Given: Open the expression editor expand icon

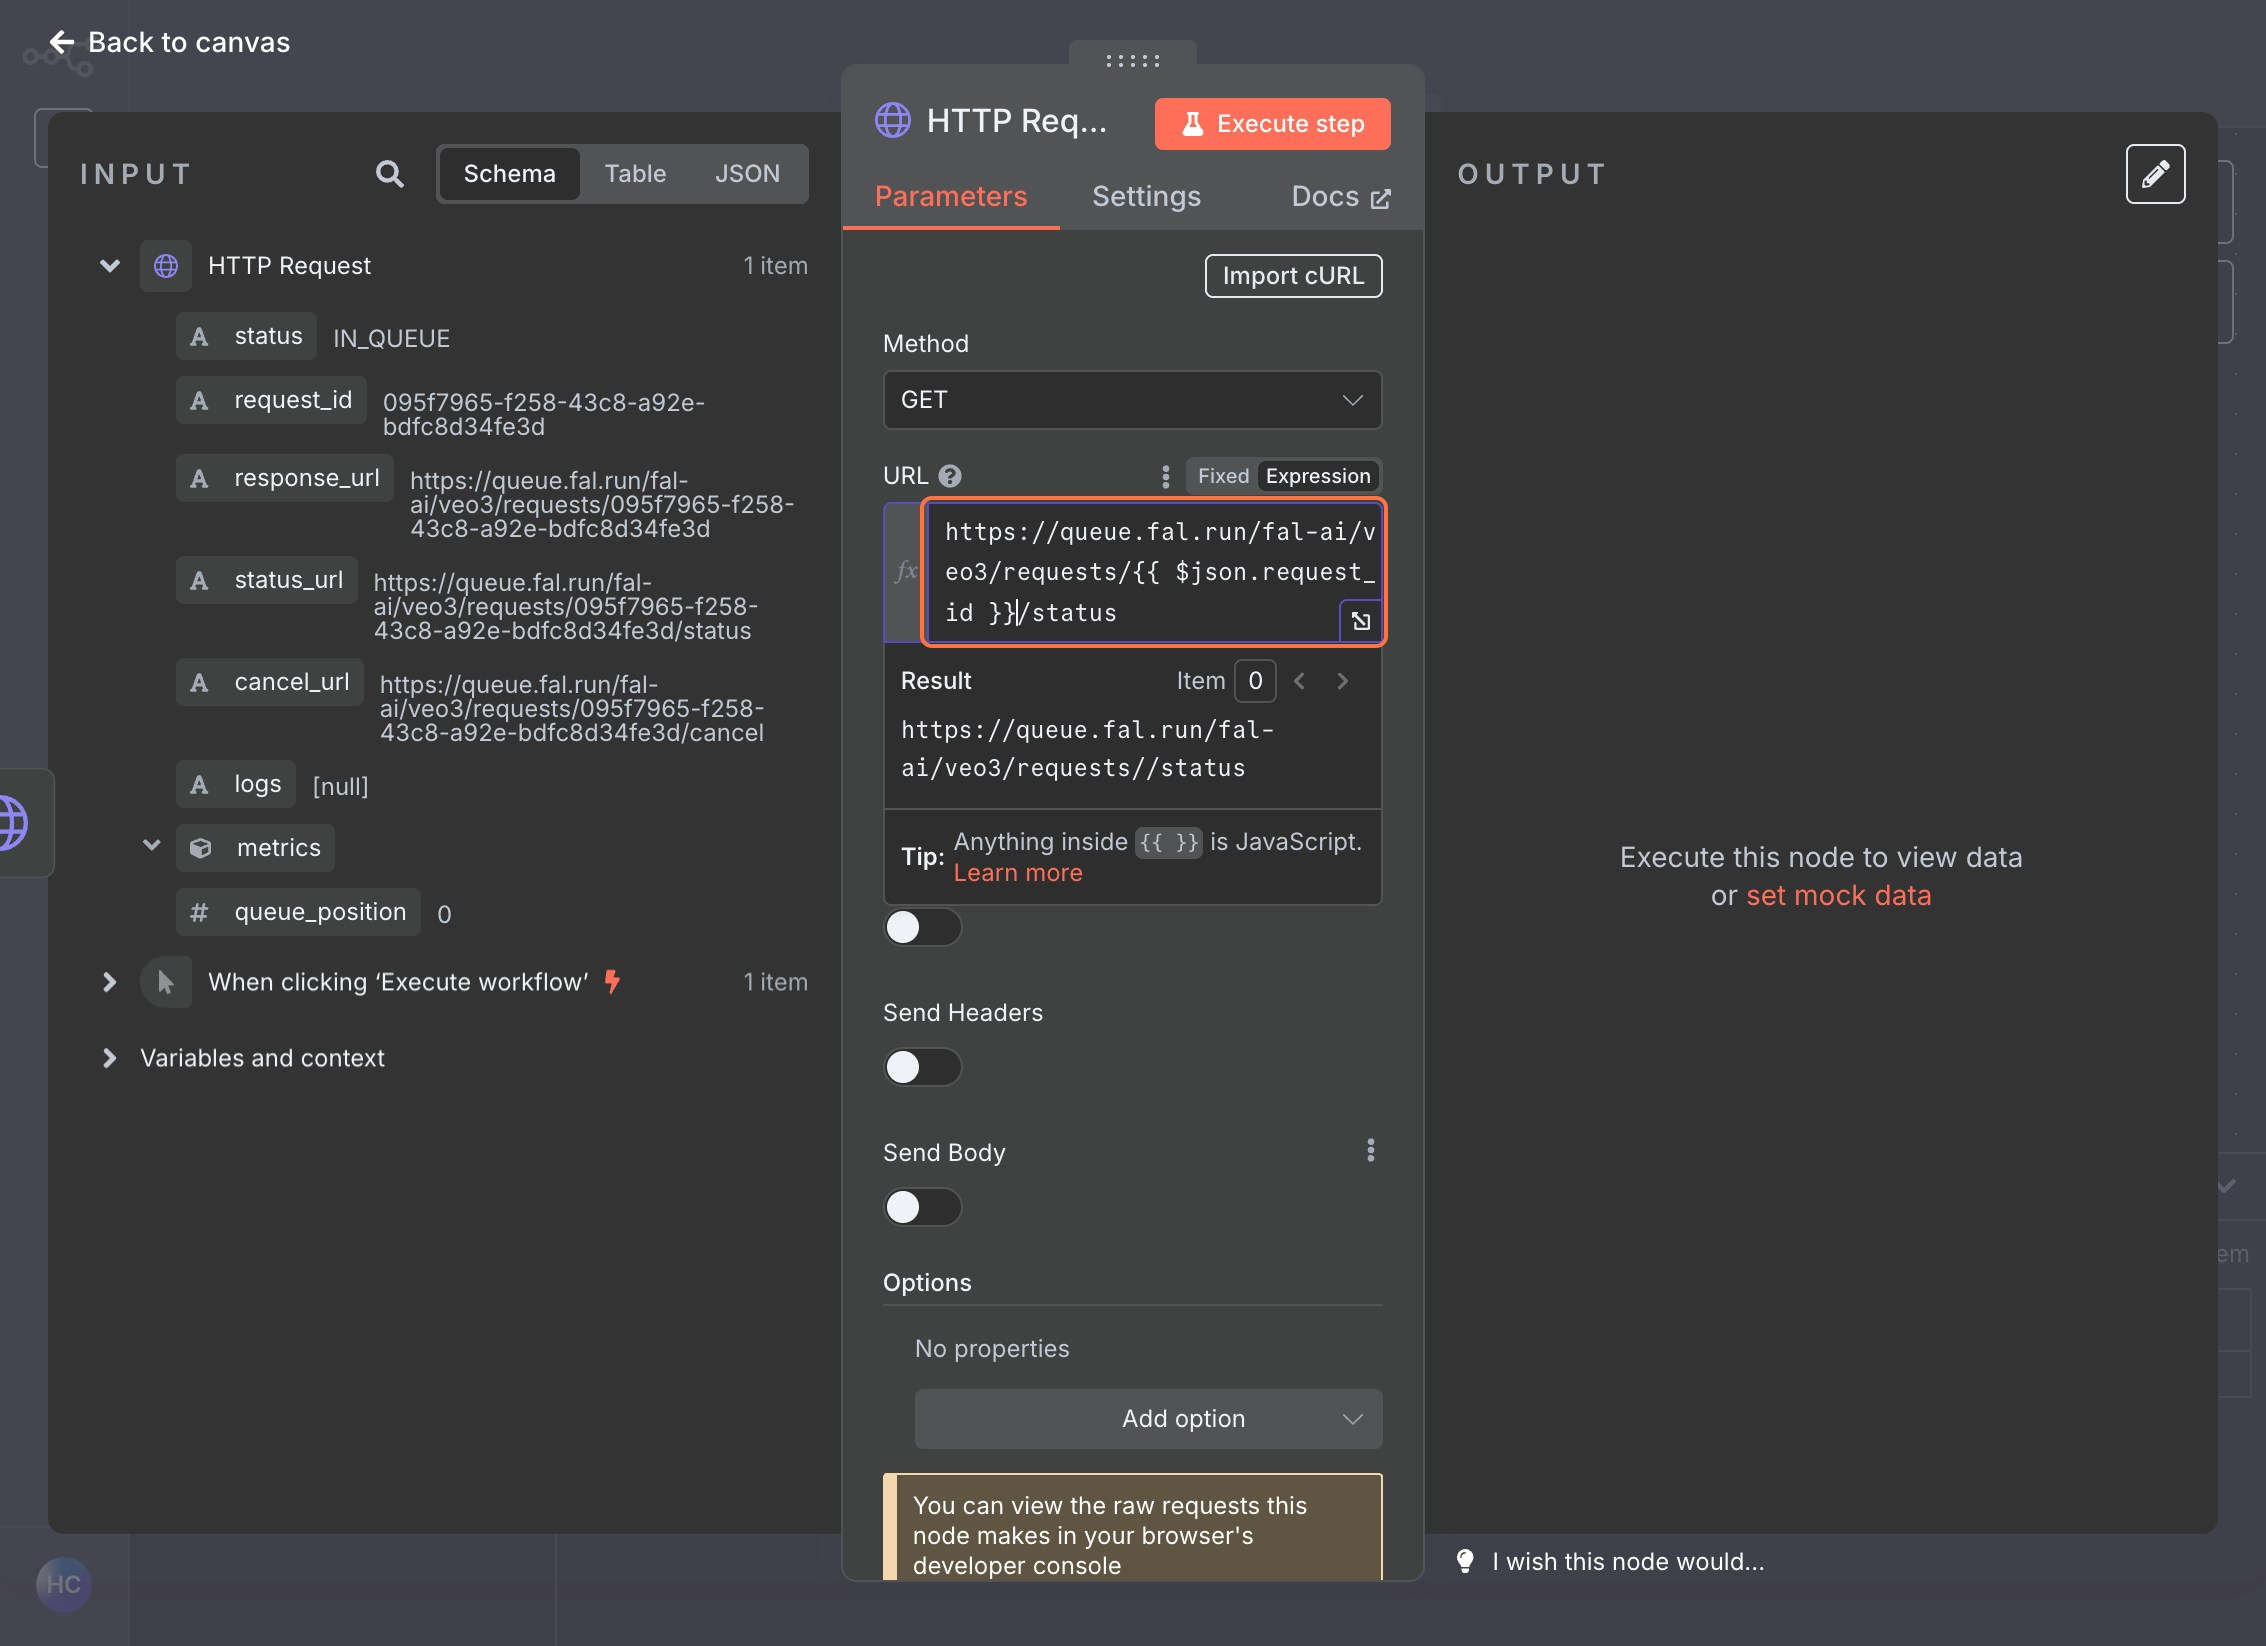Looking at the screenshot, I should pyautogui.click(x=1360, y=621).
